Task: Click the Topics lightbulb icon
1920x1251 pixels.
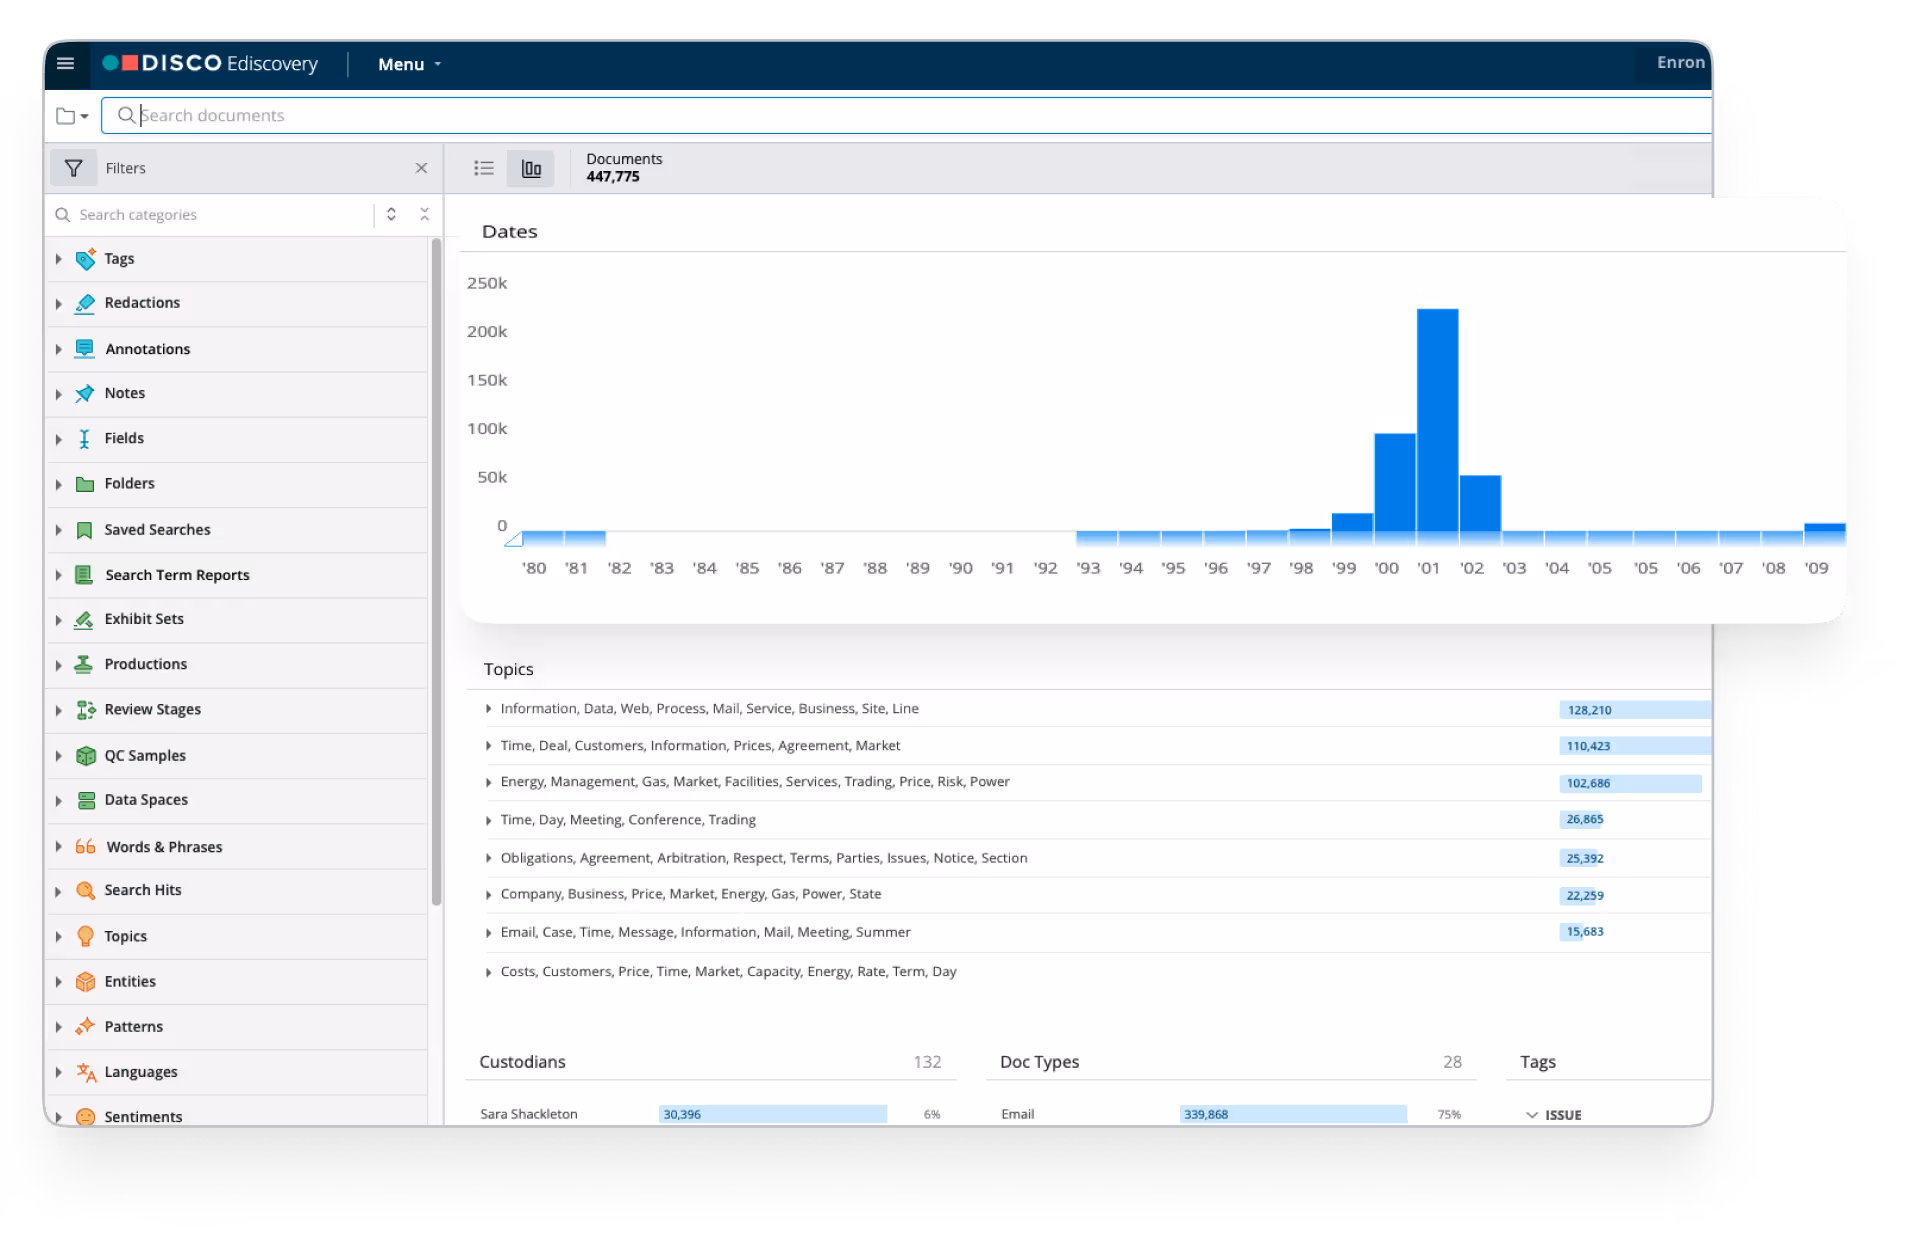Action: [86, 936]
